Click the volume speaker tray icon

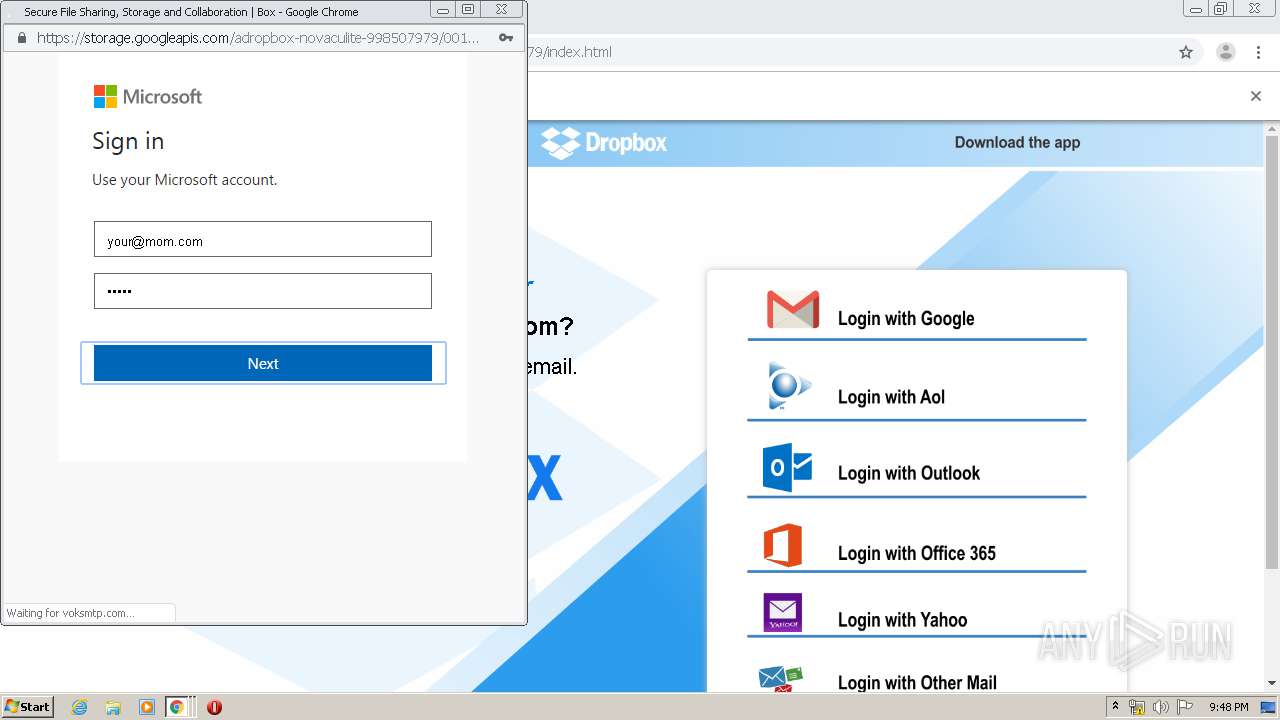click(x=1161, y=707)
